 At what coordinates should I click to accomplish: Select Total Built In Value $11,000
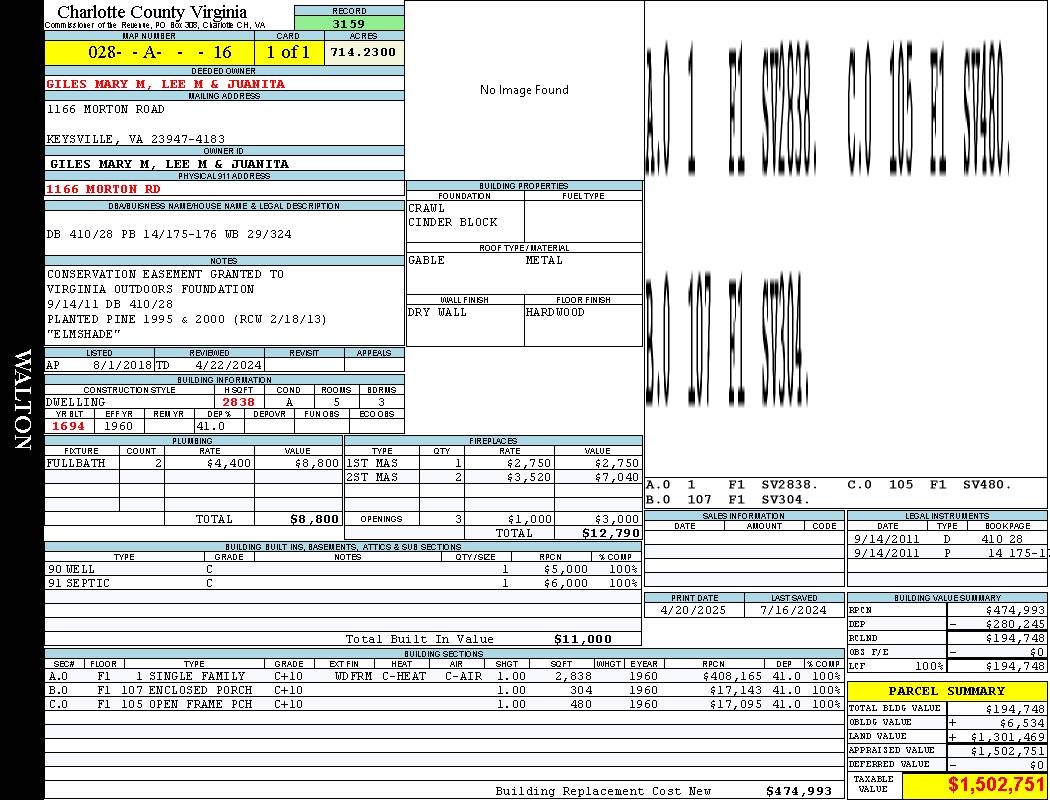(583, 639)
